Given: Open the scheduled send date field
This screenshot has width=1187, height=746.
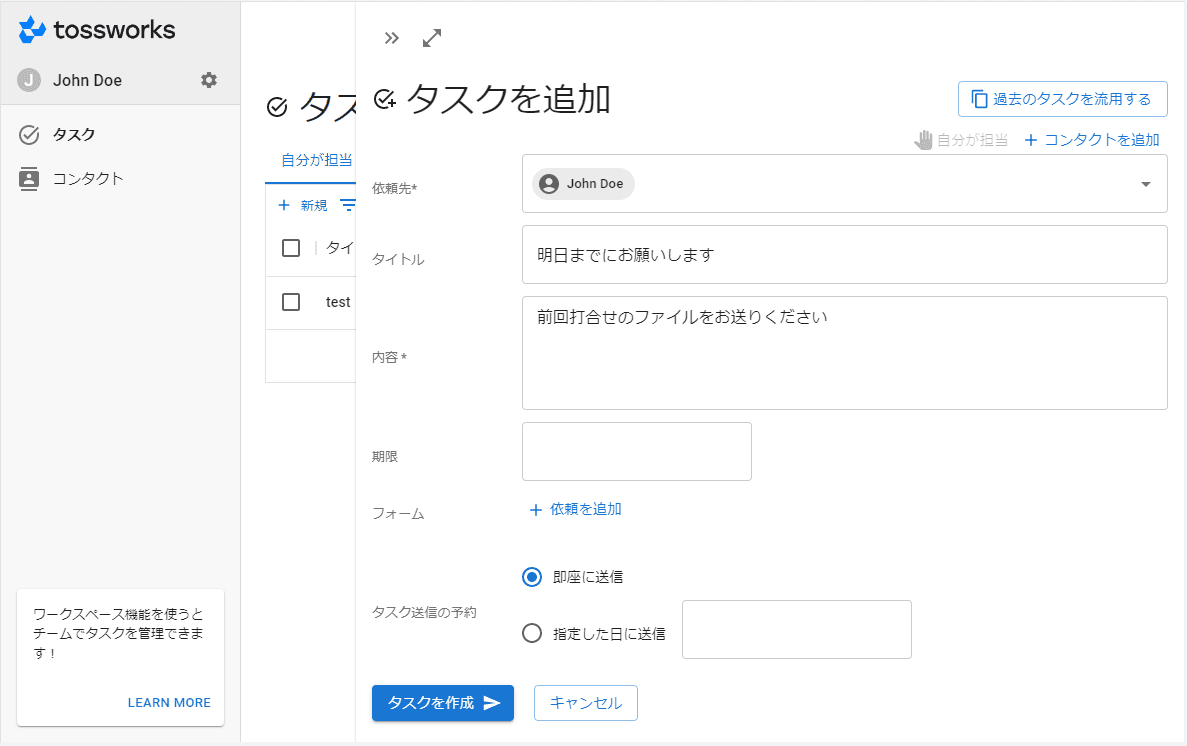Looking at the screenshot, I should pyautogui.click(x=796, y=629).
